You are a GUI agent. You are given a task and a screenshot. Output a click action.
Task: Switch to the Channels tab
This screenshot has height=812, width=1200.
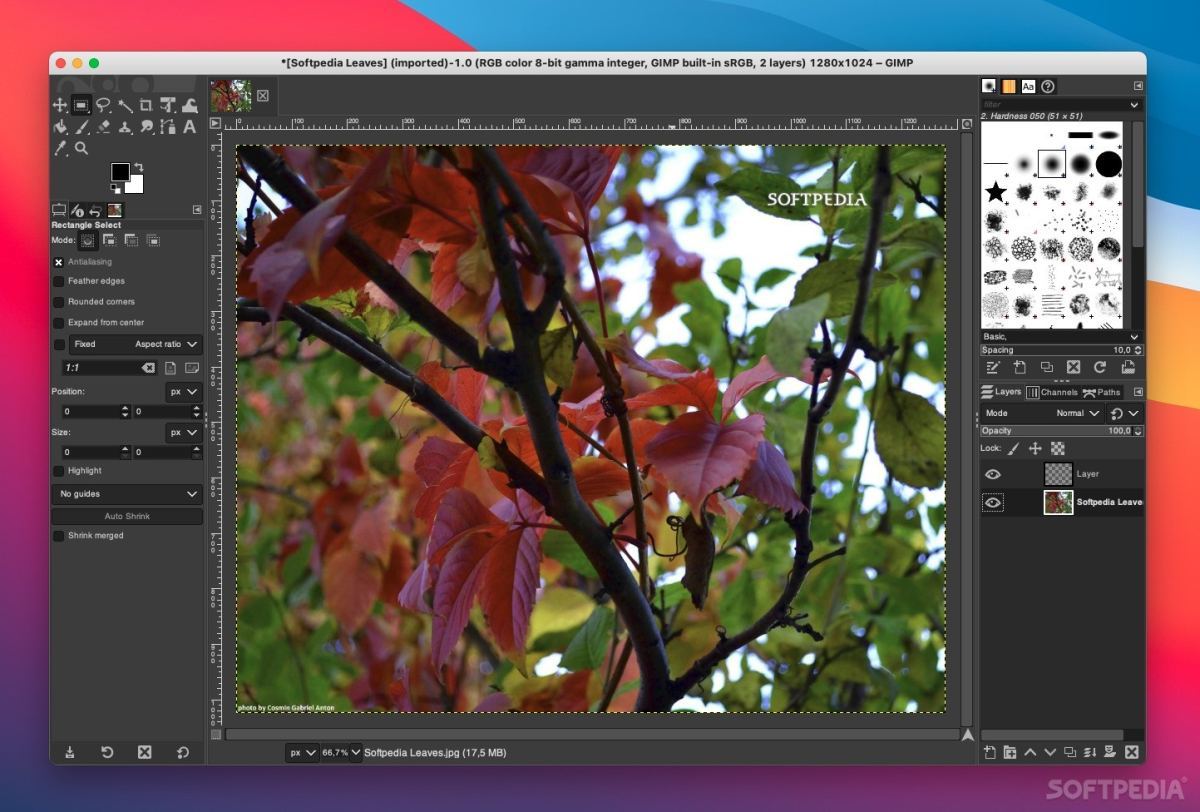[x=1052, y=392]
